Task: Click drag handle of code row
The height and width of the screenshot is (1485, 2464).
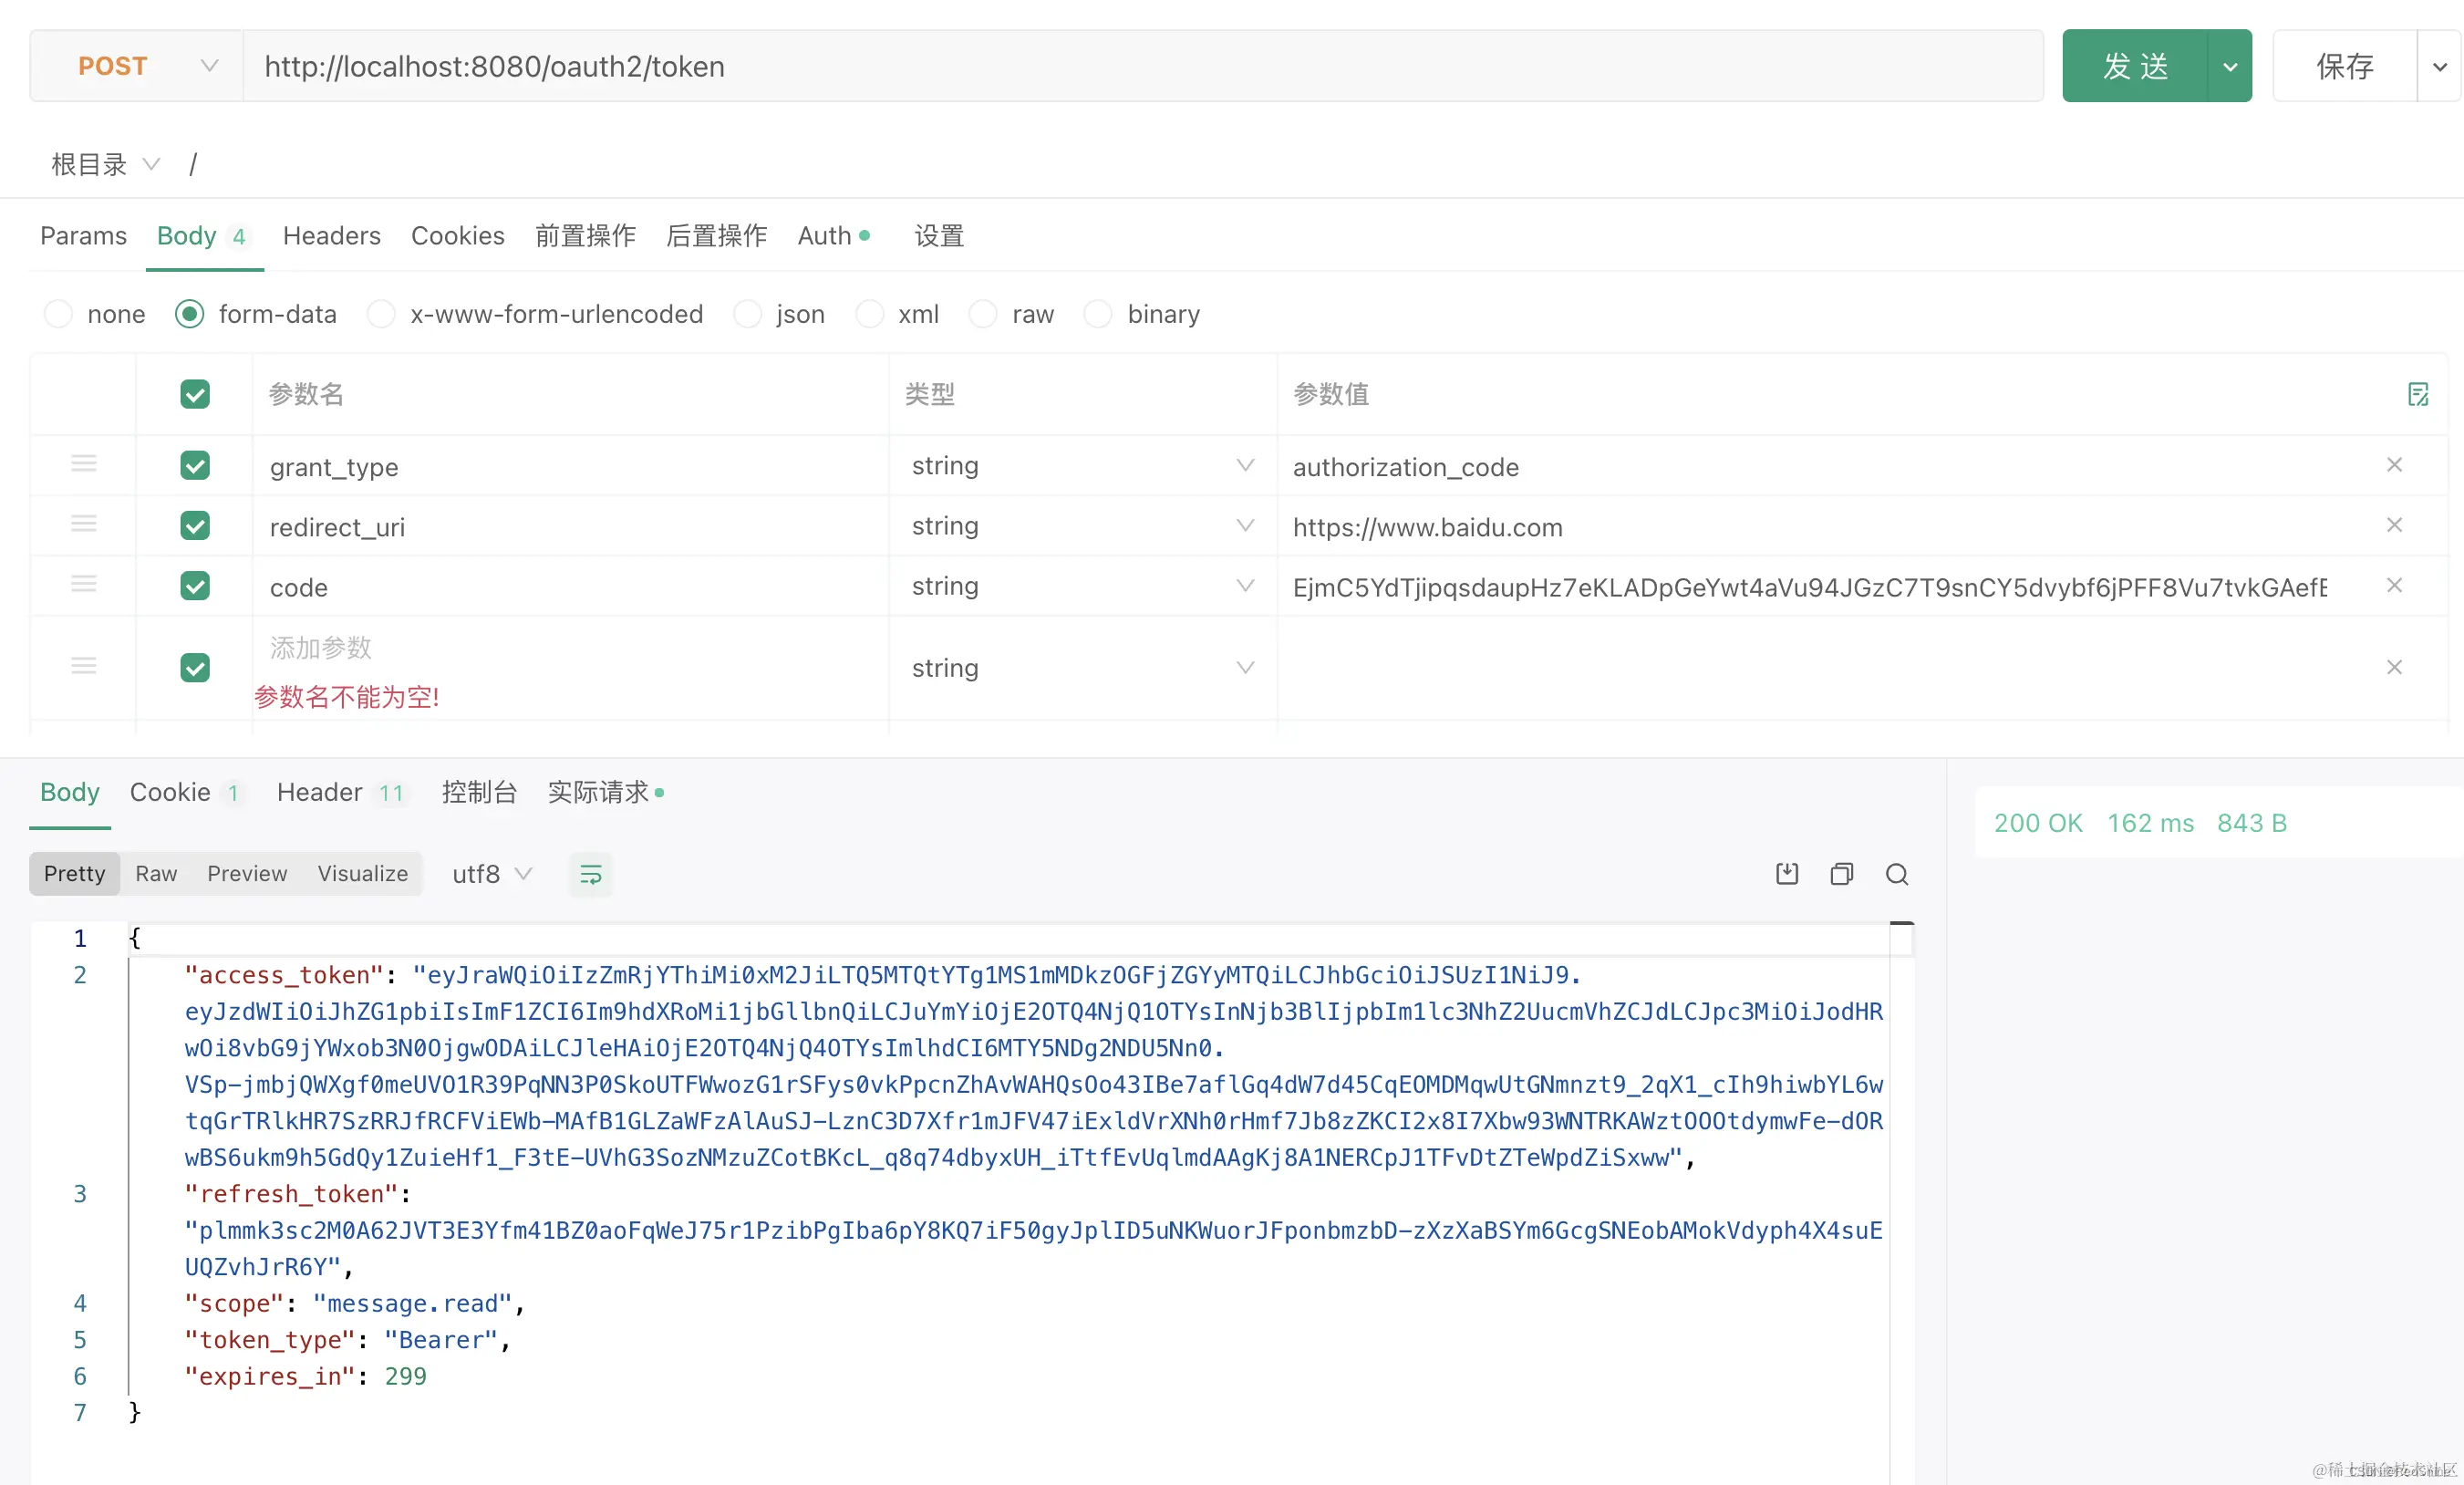Action: (84, 585)
